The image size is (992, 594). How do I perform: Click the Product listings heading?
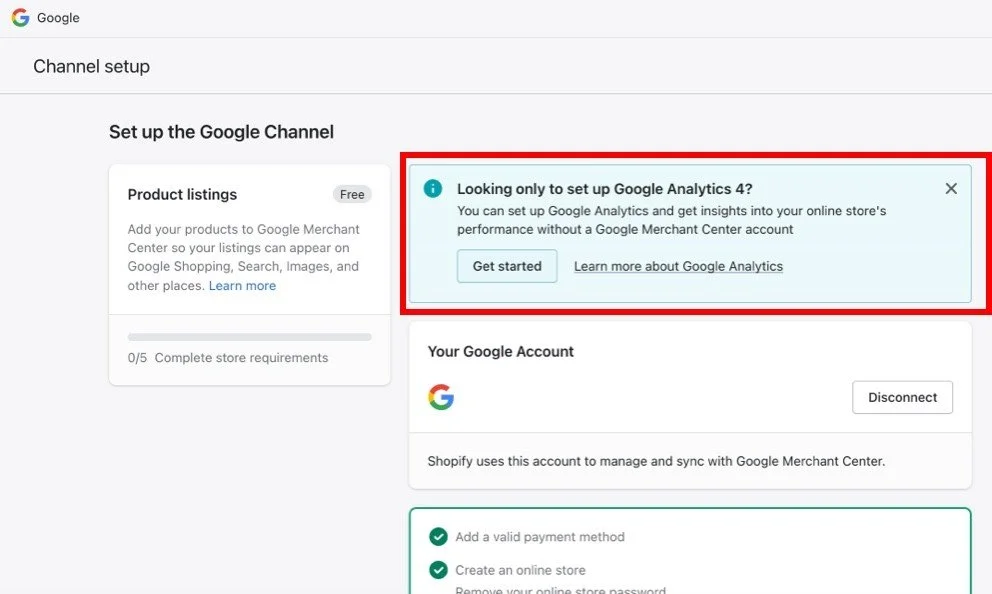[182, 195]
